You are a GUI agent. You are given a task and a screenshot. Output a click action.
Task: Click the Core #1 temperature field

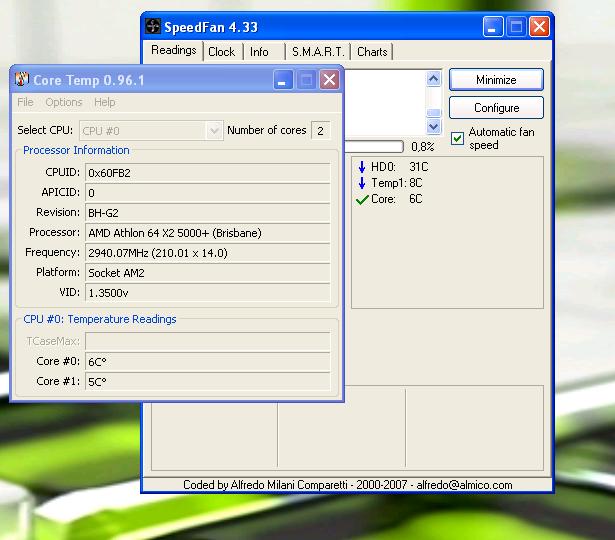207,382
